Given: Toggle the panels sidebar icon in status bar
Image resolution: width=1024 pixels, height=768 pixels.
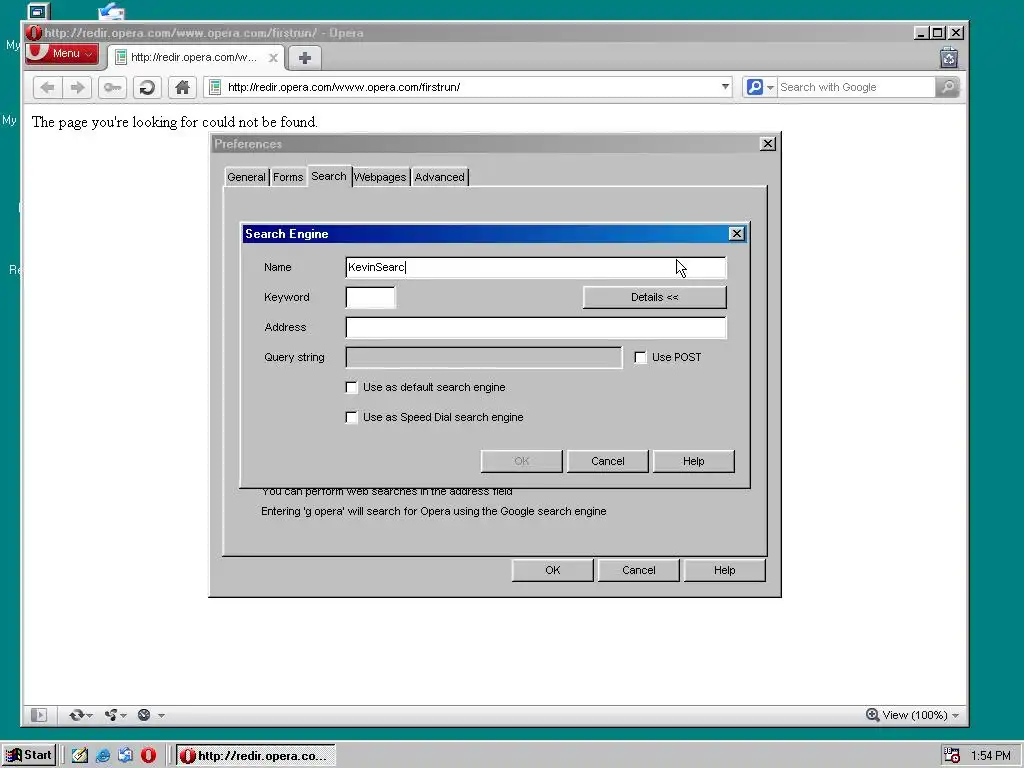Looking at the screenshot, I should [39, 715].
